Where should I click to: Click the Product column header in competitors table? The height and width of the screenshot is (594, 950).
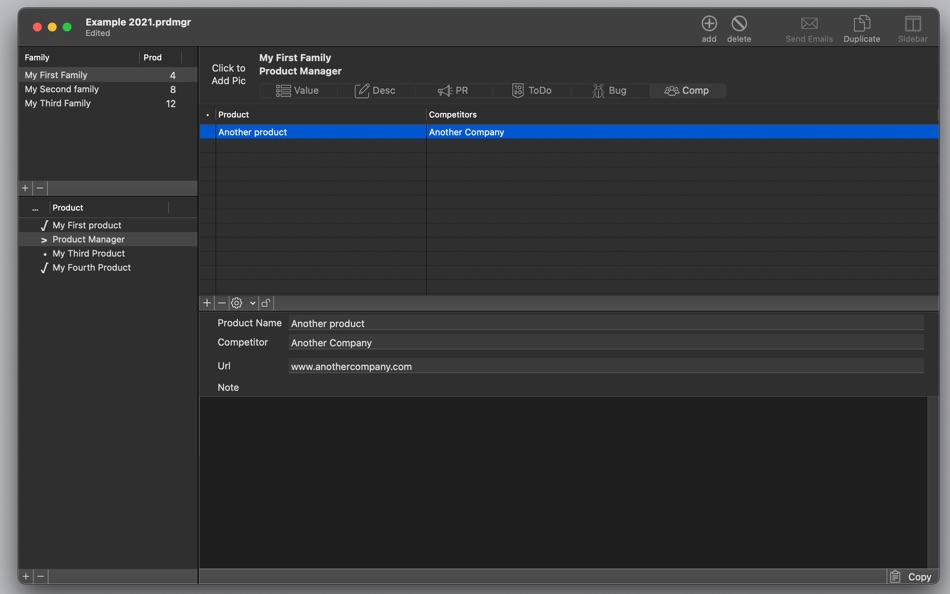[321, 115]
